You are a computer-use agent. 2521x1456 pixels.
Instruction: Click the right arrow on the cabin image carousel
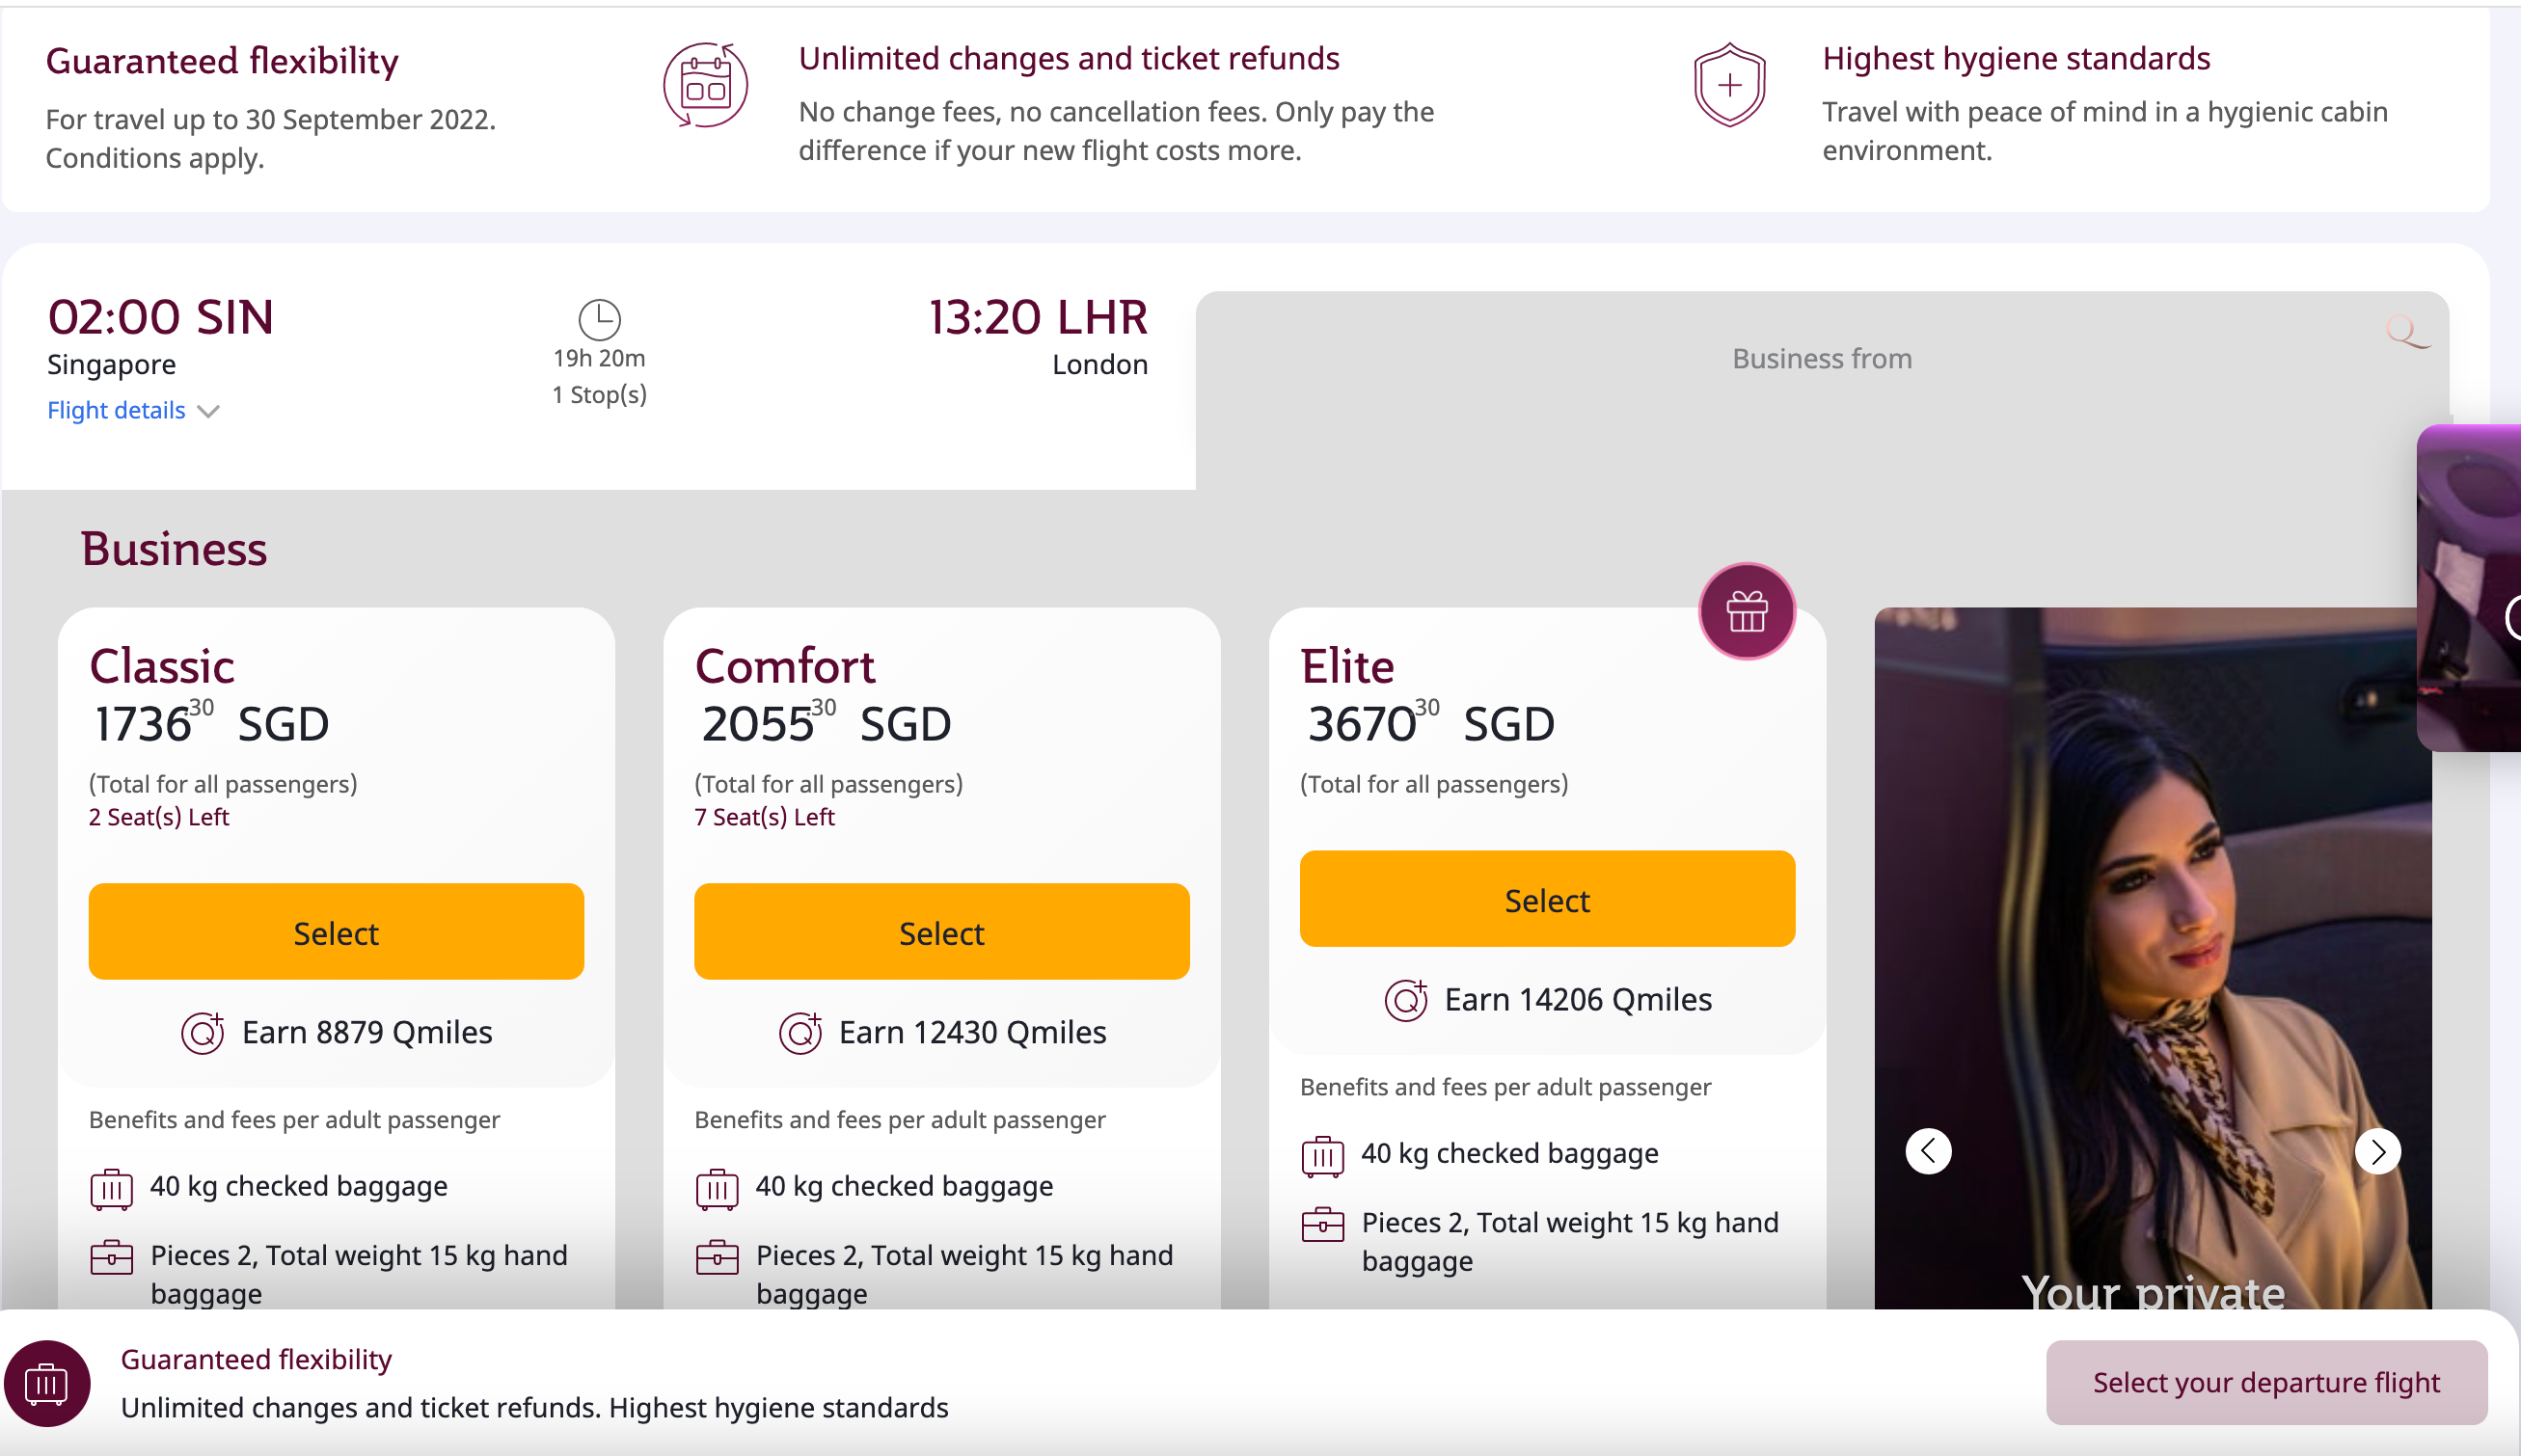coord(2377,1151)
